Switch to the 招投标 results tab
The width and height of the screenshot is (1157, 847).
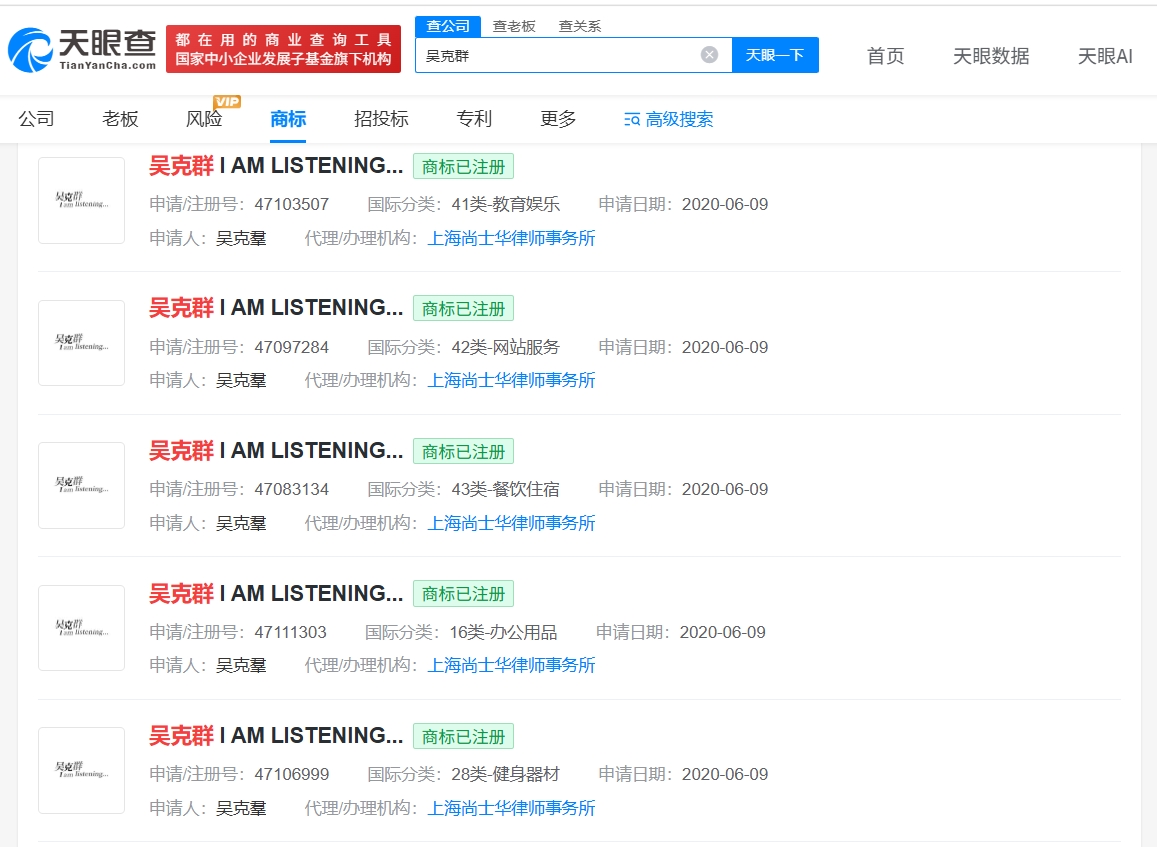[381, 118]
